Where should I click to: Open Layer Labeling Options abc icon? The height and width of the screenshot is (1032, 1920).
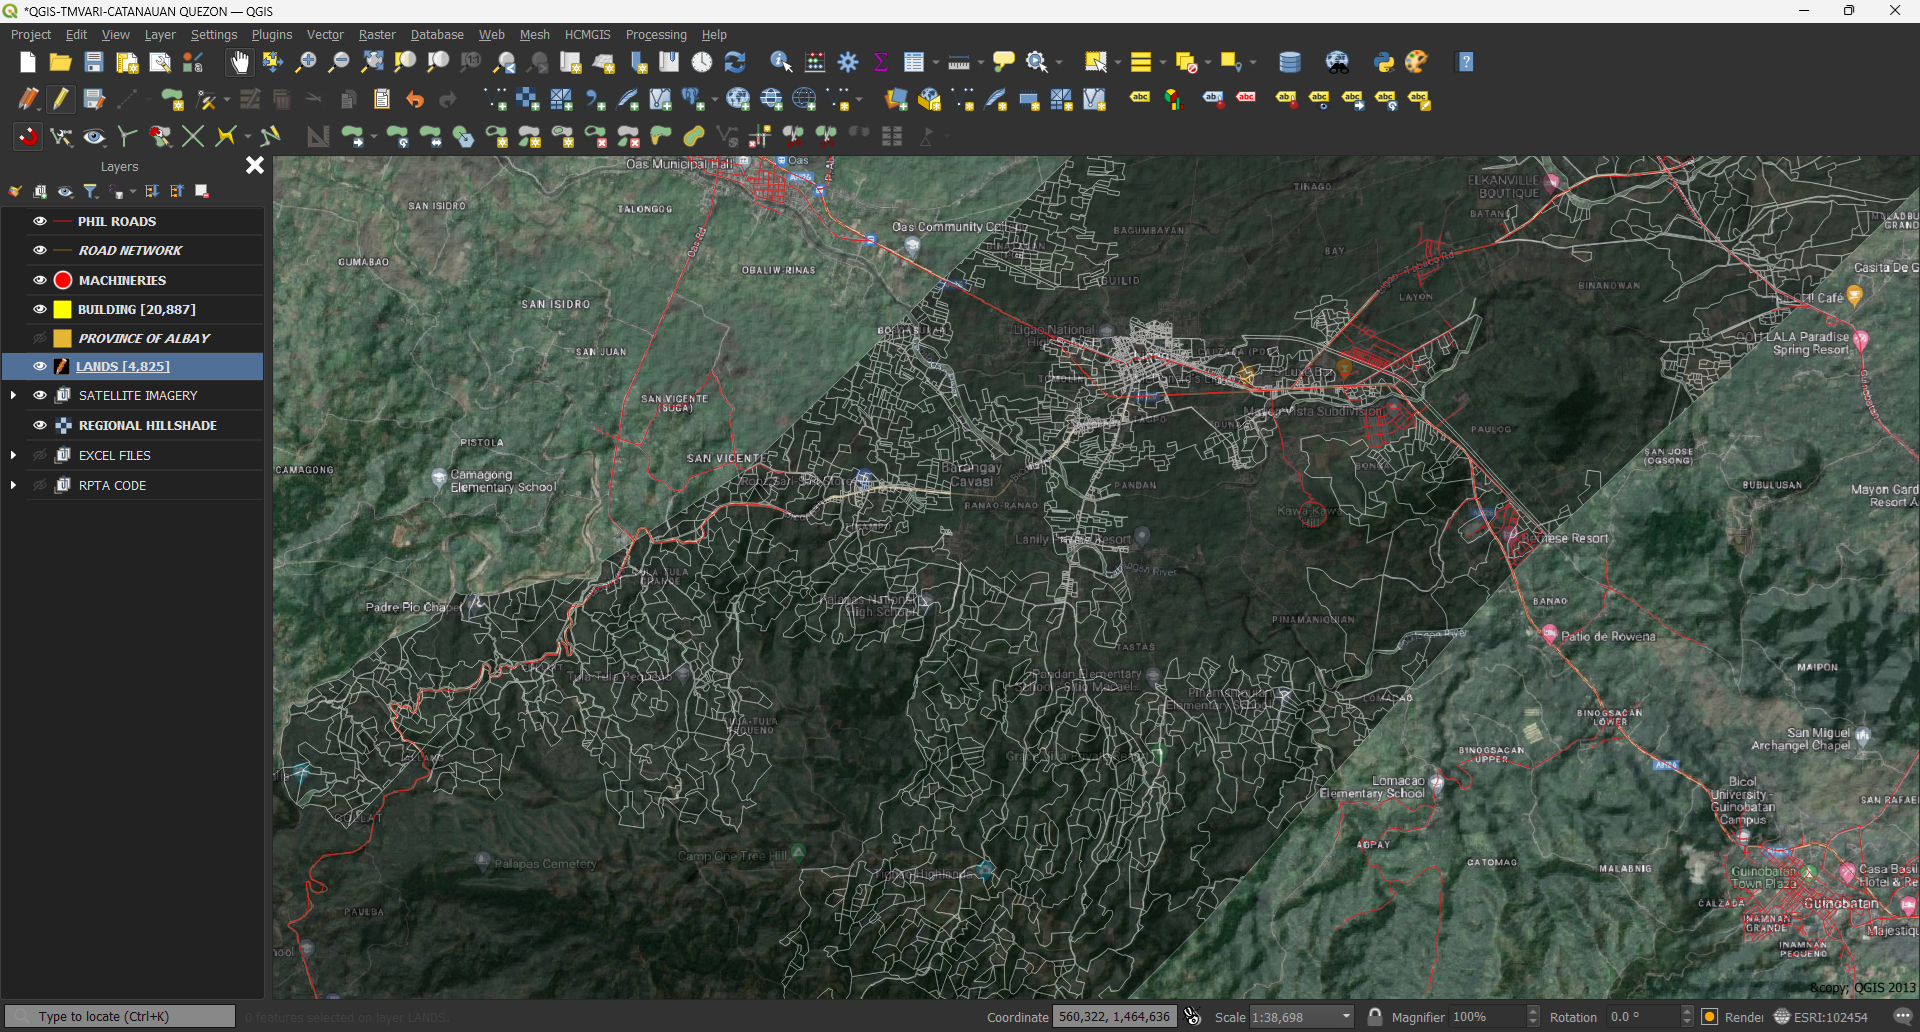pyautogui.click(x=1140, y=98)
